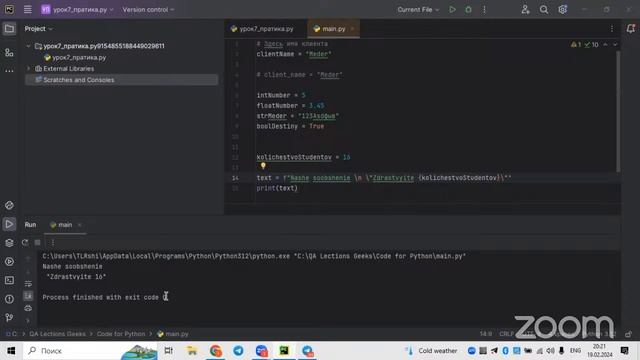Open the Run tool window label
This screenshot has height=360, width=640.
pos(30,225)
